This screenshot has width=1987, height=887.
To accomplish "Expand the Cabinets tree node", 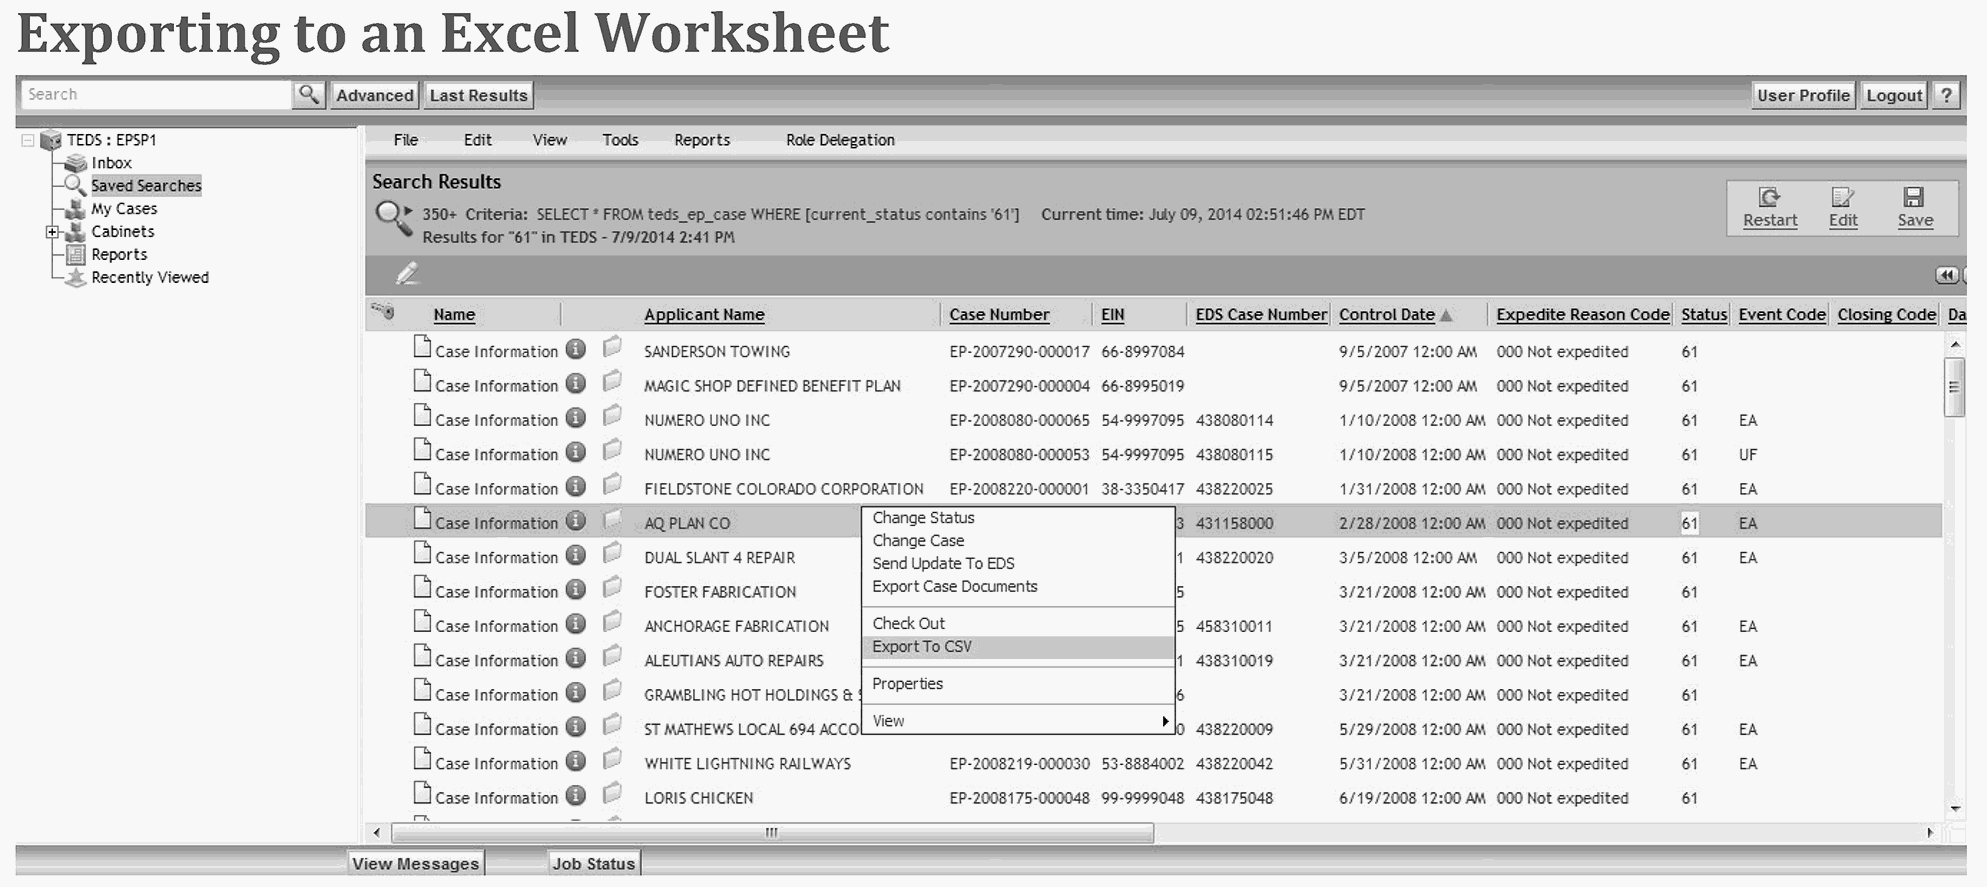I will coord(52,232).
